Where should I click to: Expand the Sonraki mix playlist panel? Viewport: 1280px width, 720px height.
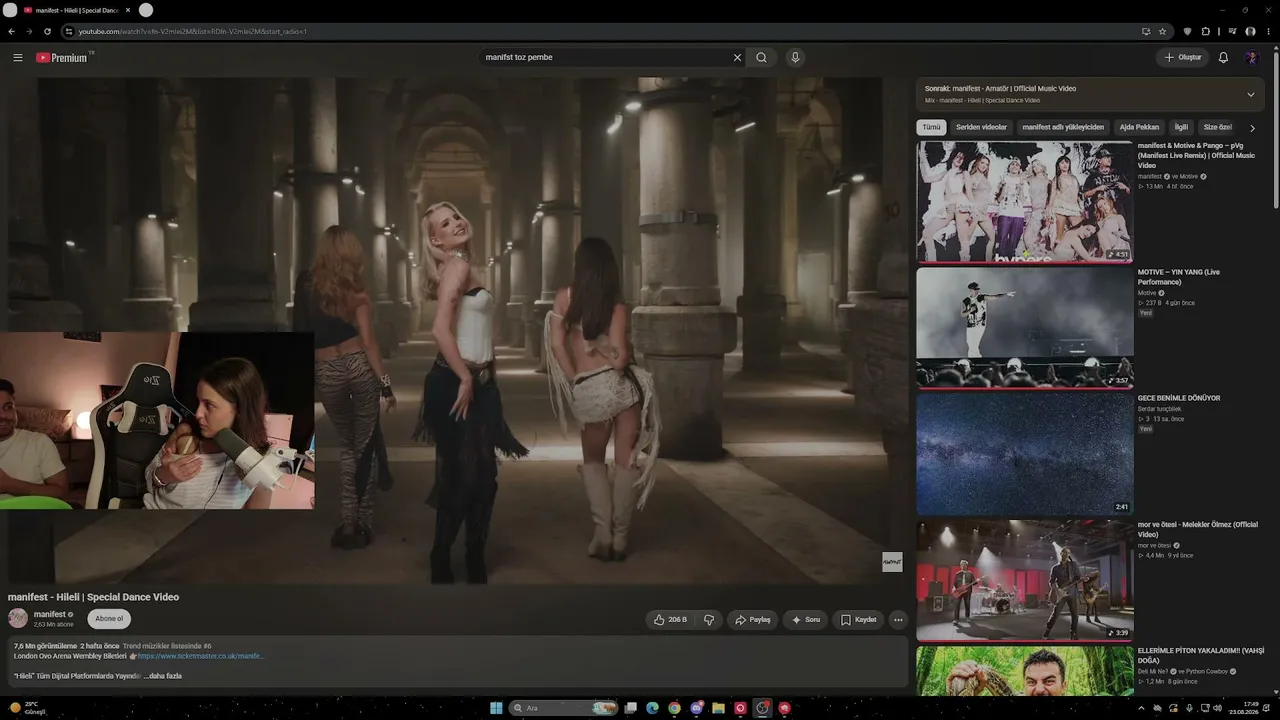[x=1250, y=94]
